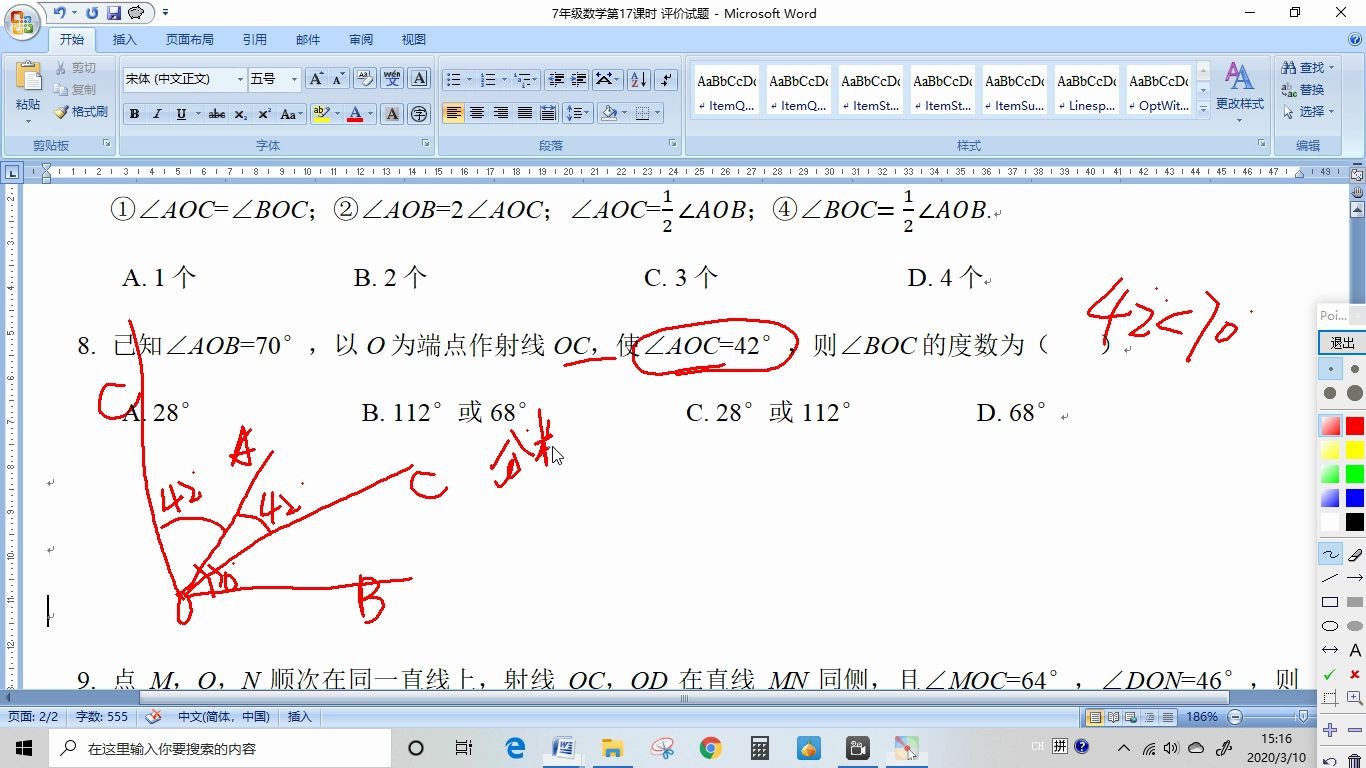Screen dimensions: 1366x768
Task: Toggle justify alignment
Action: 524,113
